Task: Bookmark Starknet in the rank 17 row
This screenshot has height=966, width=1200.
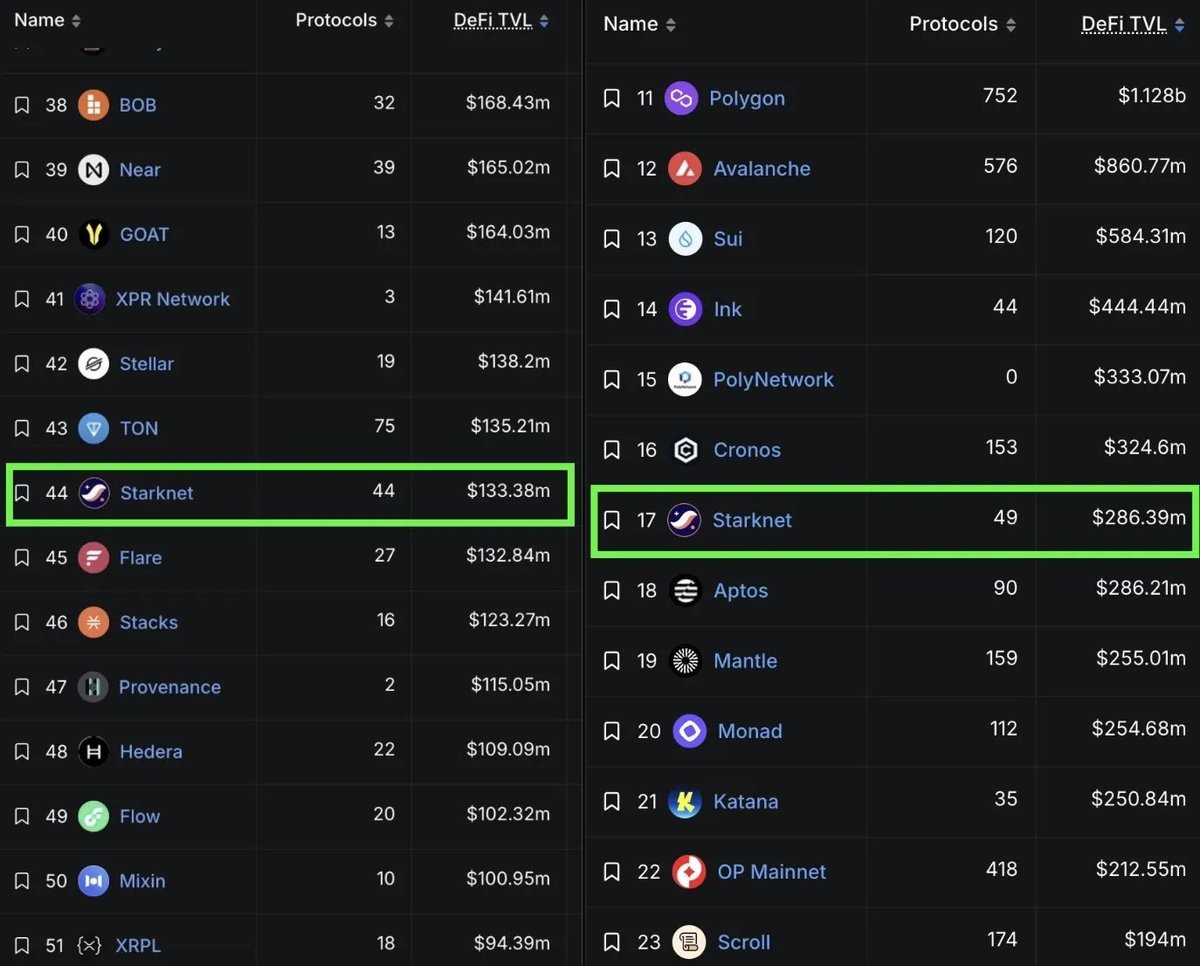Action: point(612,520)
